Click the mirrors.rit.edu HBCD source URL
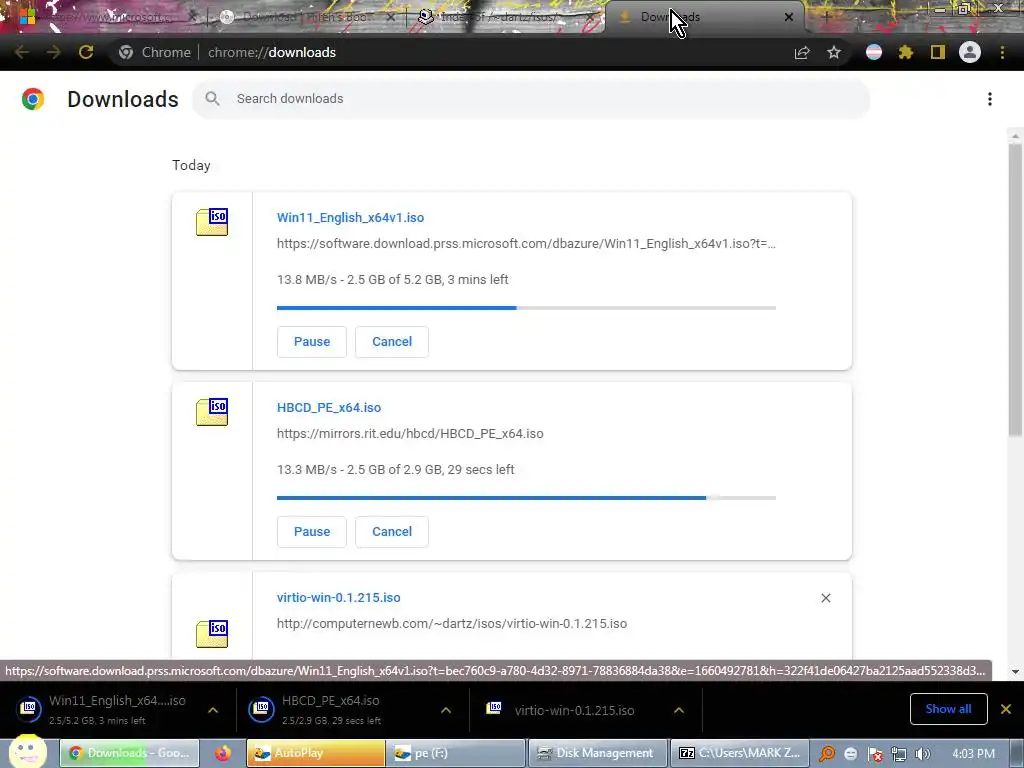This screenshot has width=1024, height=768. [410, 434]
